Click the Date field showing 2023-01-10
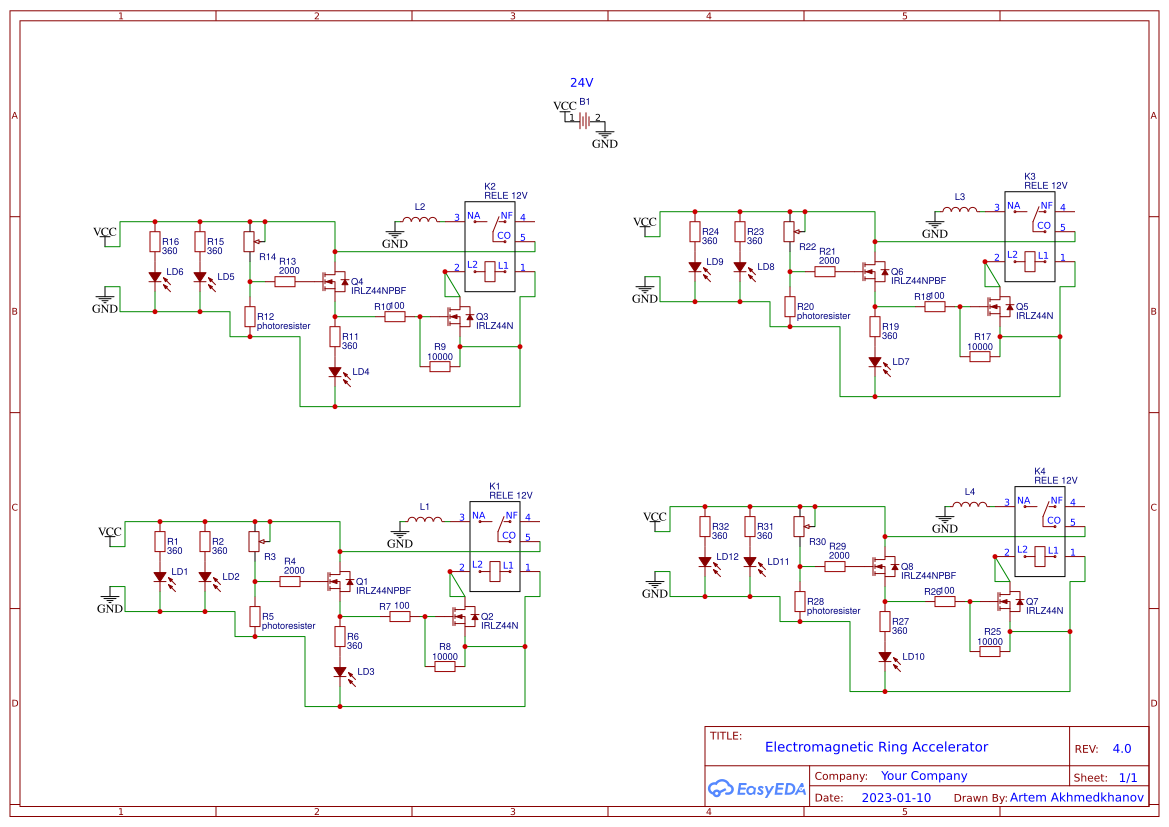Viewport: 1169px width, 827px height. [x=897, y=797]
